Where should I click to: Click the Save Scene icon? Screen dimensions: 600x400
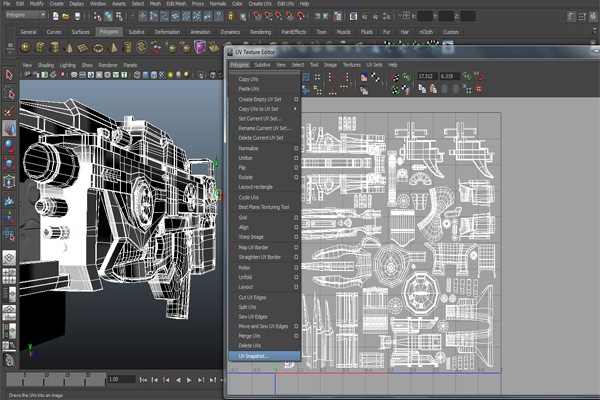(x=77, y=16)
